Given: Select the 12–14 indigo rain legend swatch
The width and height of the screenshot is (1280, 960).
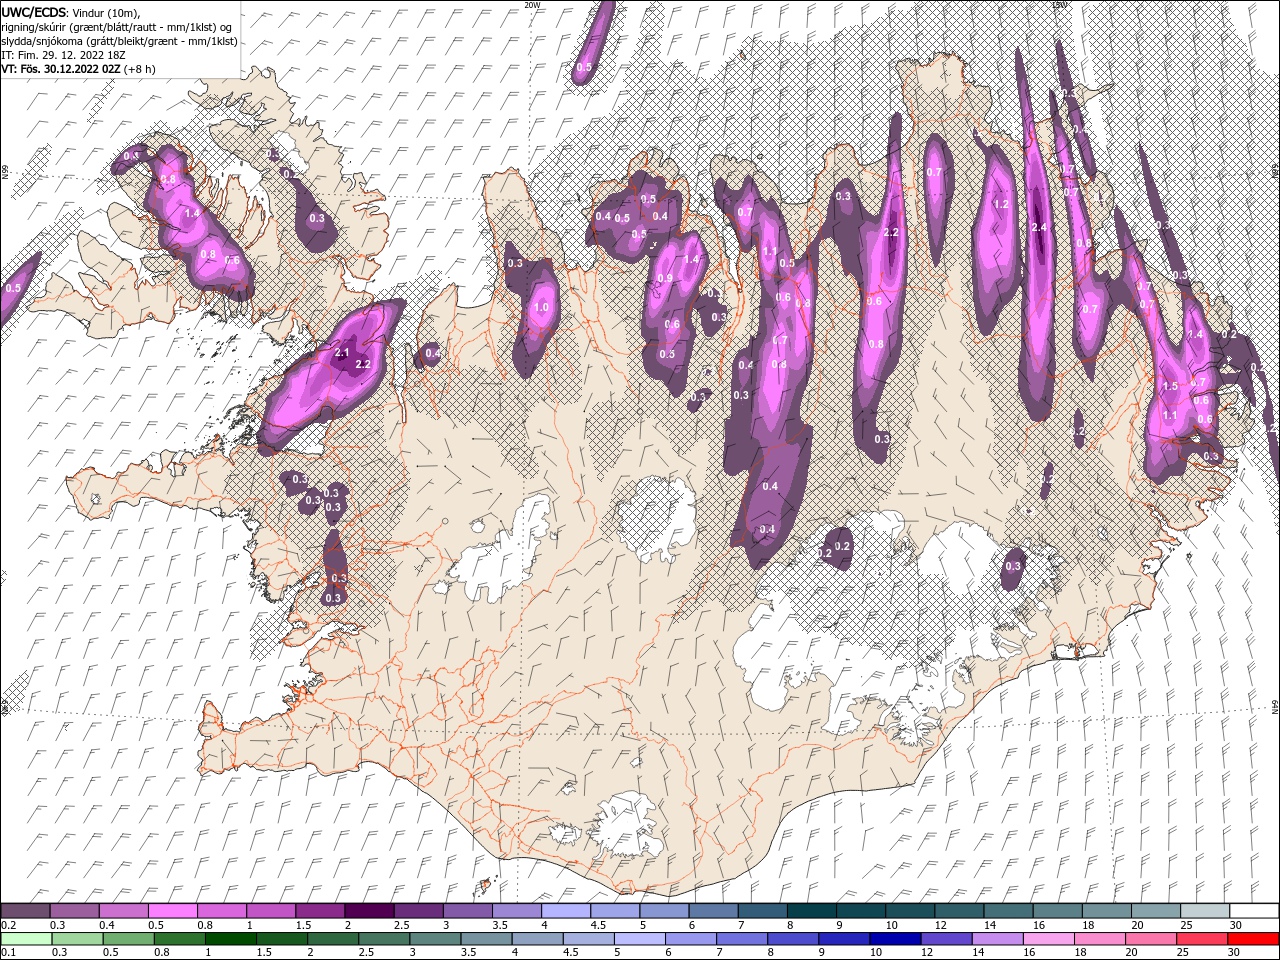Looking at the screenshot, I should coord(945,939).
